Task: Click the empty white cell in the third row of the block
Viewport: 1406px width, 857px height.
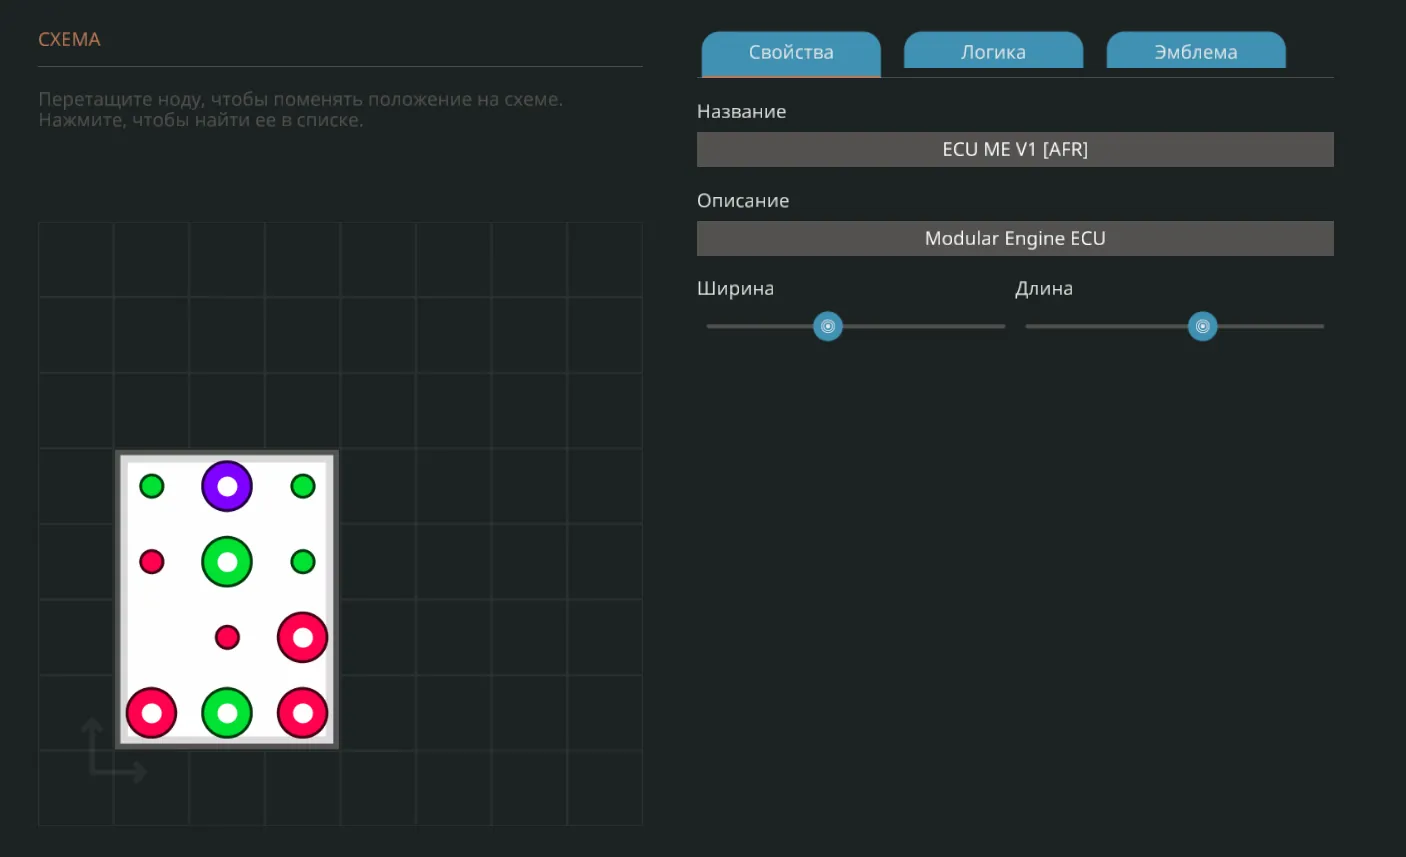Action: tap(152, 637)
